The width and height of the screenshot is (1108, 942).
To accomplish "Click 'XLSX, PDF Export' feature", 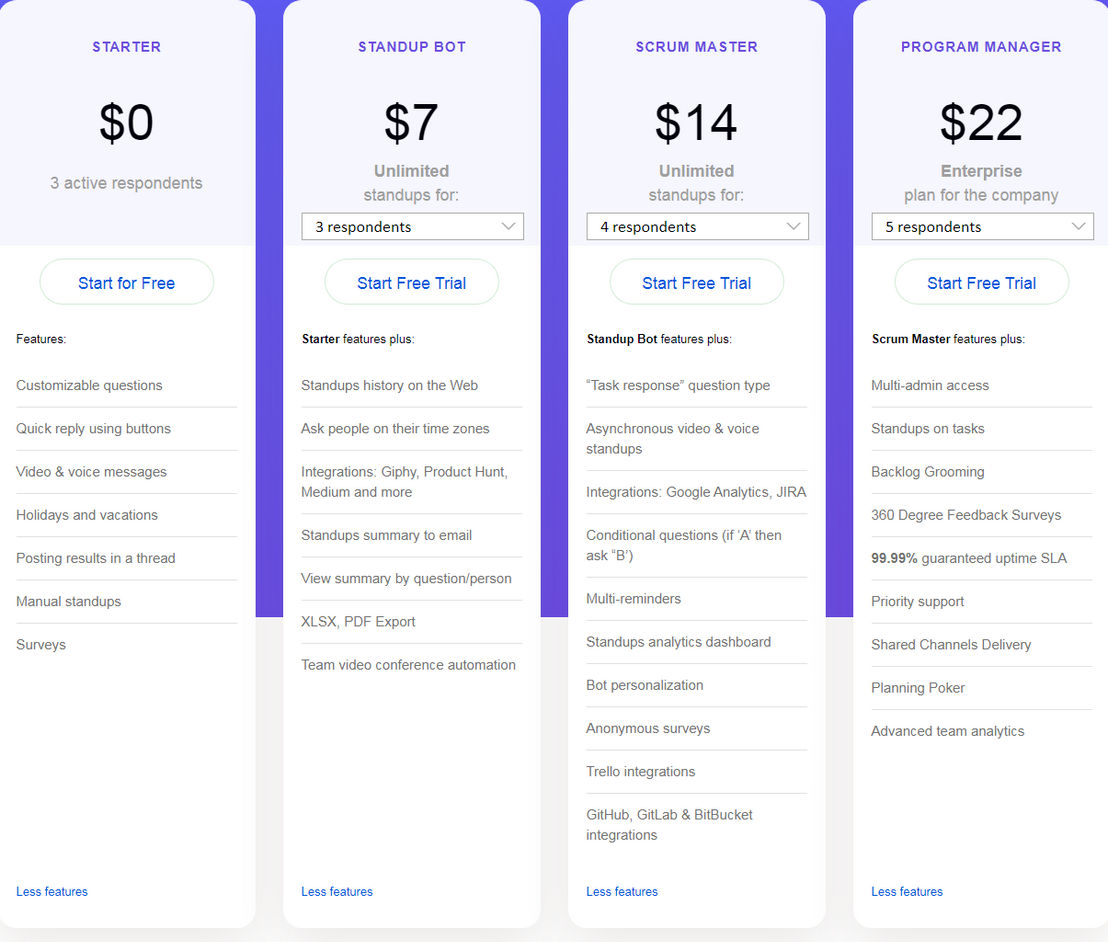I will (358, 621).
